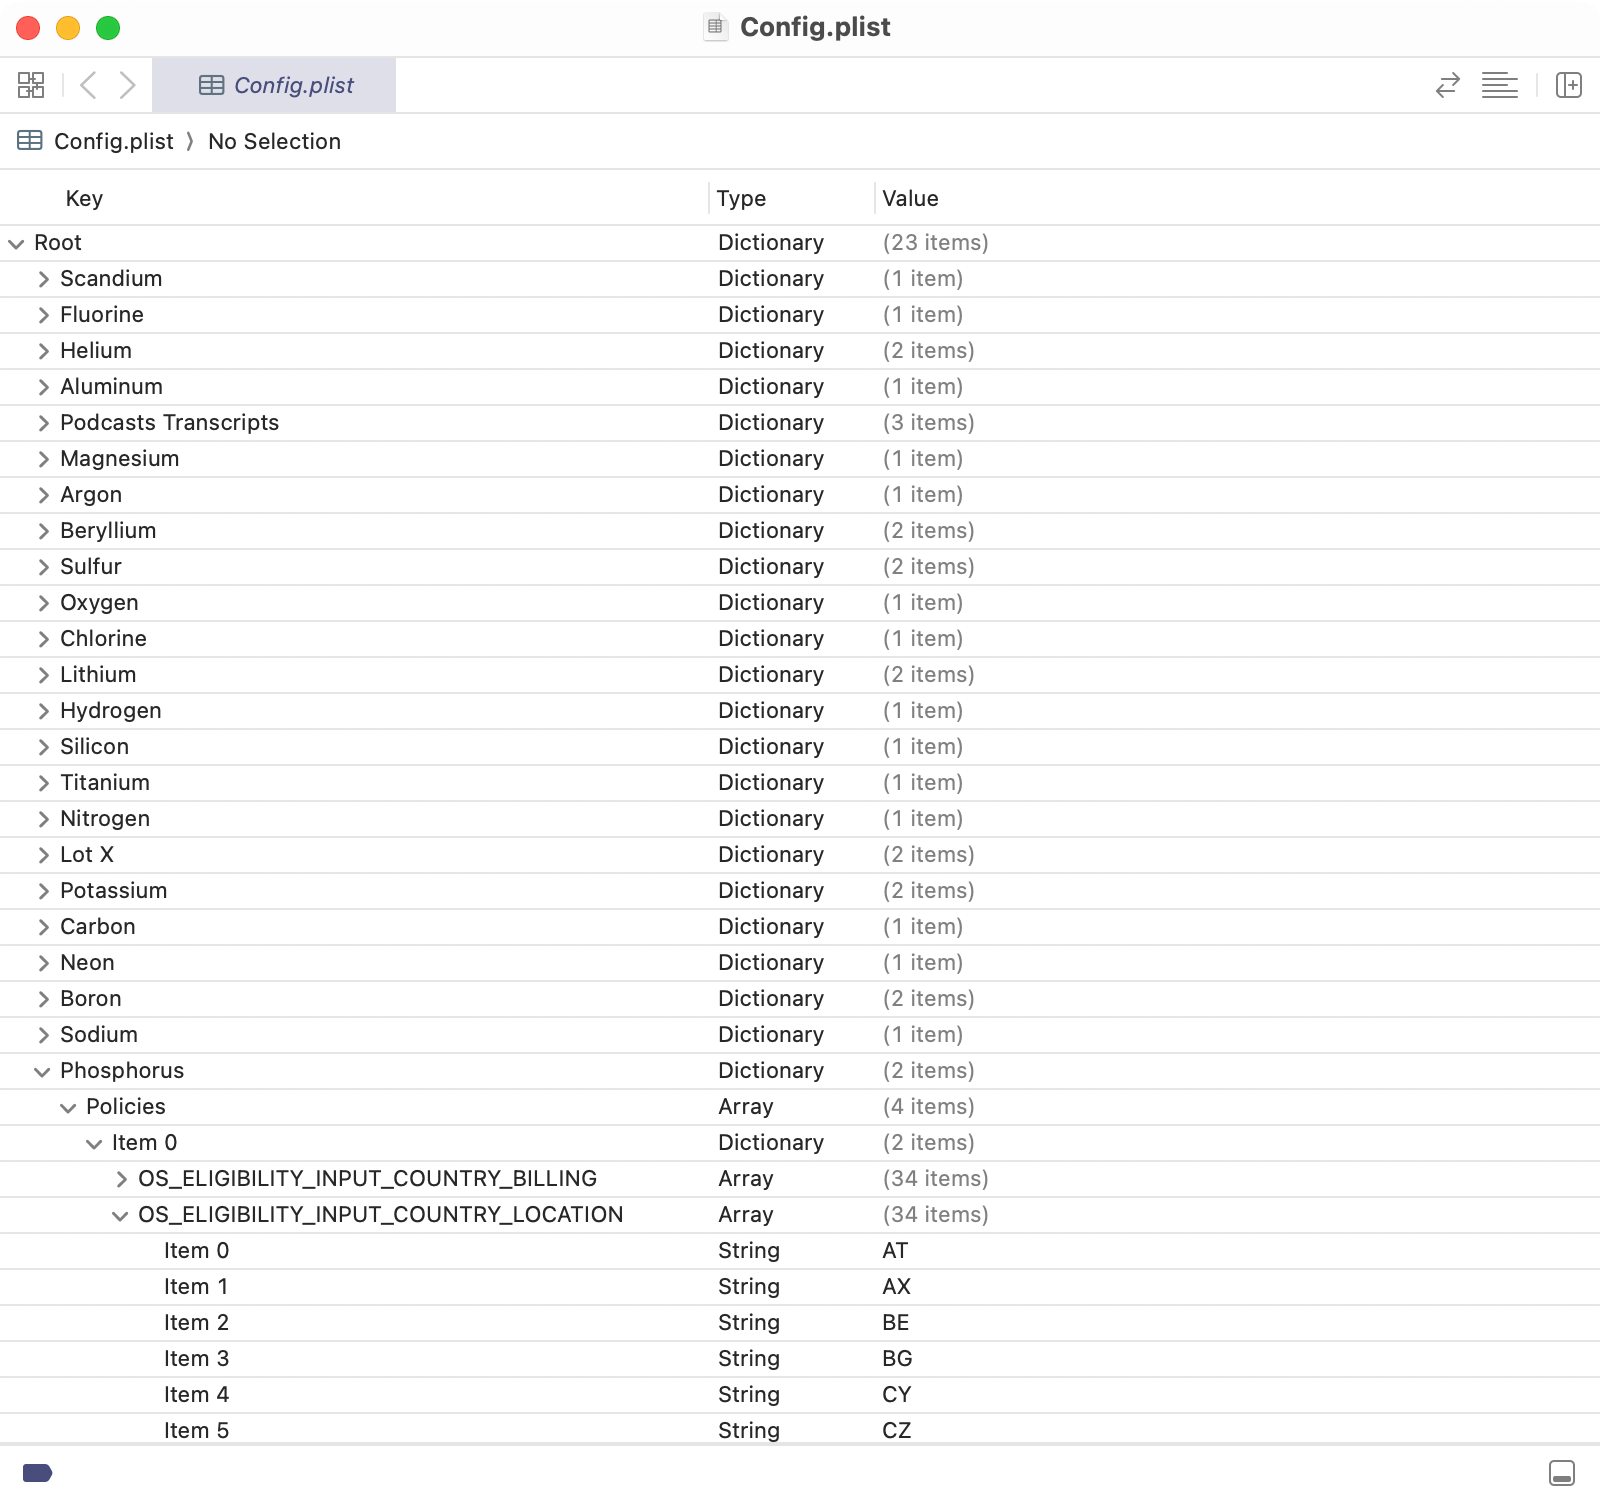Click Config.plist in the breadcrumb bar
This screenshot has height=1500, width=1600.
(x=113, y=141)
